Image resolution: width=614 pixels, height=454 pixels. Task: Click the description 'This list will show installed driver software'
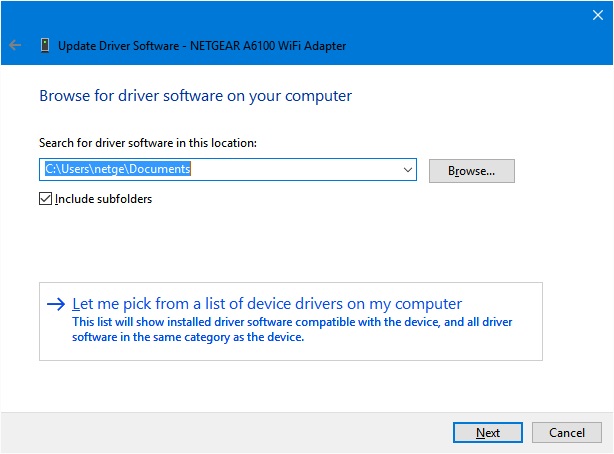point(292,329)
